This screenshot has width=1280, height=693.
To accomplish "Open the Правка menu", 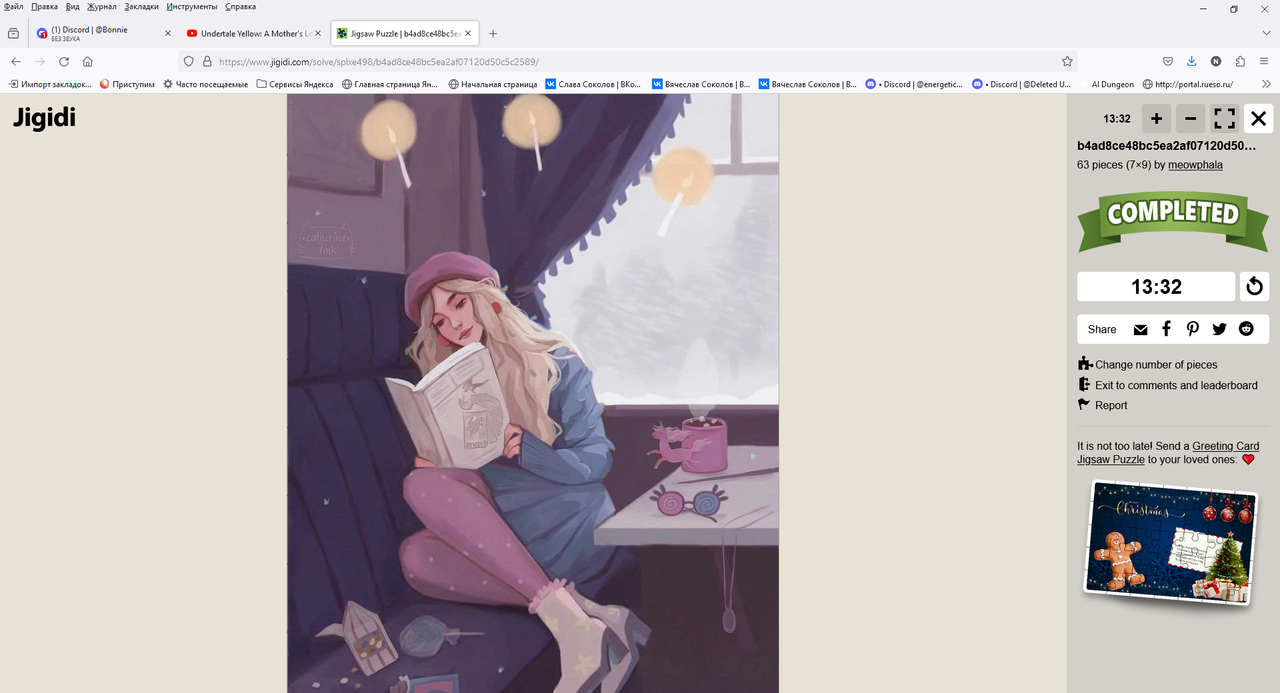I will pos(44,7).
